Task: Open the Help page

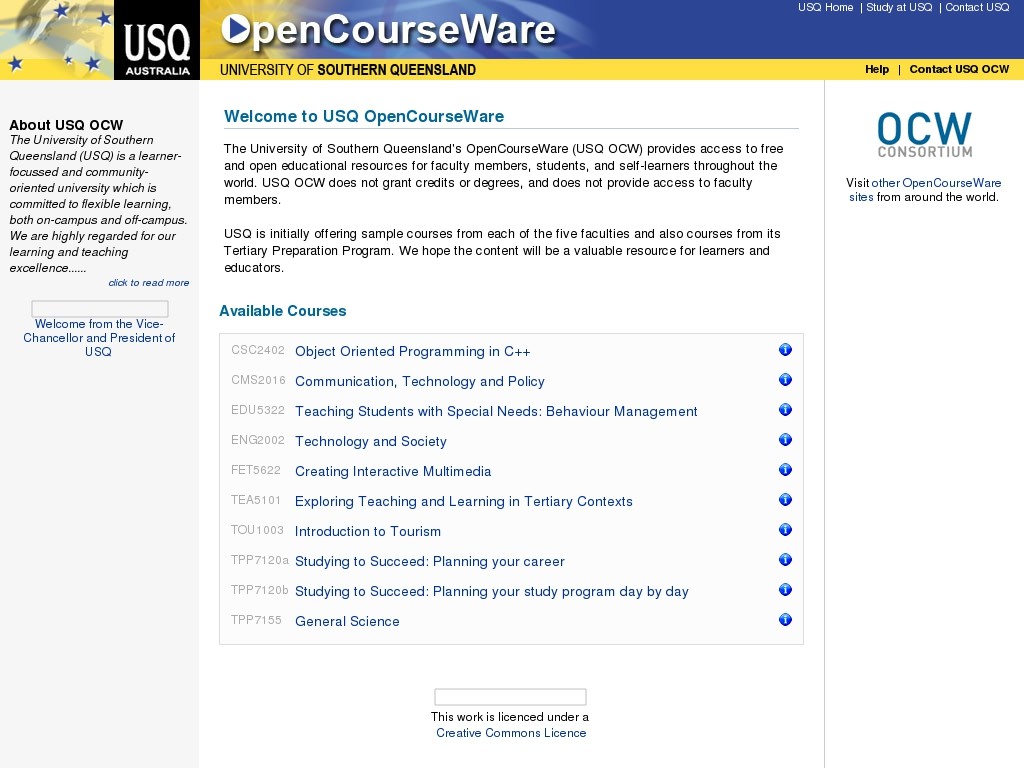Action: pos(877,69)
